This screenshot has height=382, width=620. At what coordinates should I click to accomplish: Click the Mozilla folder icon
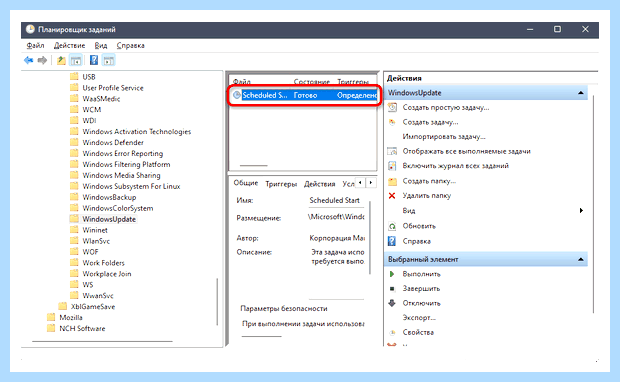51,317
